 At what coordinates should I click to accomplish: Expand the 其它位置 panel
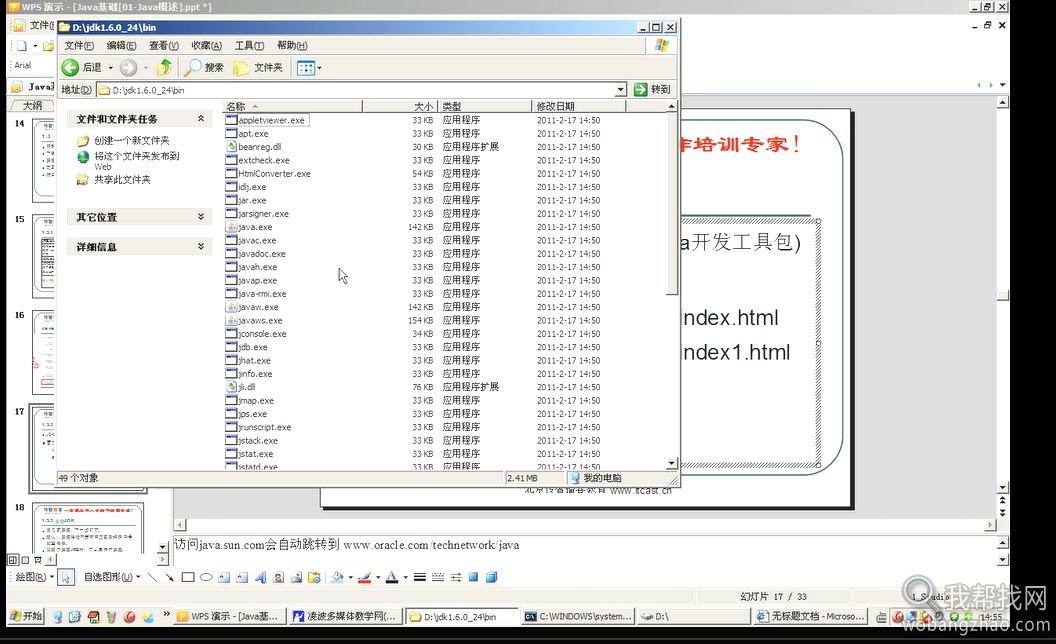[x=201, y=217]
